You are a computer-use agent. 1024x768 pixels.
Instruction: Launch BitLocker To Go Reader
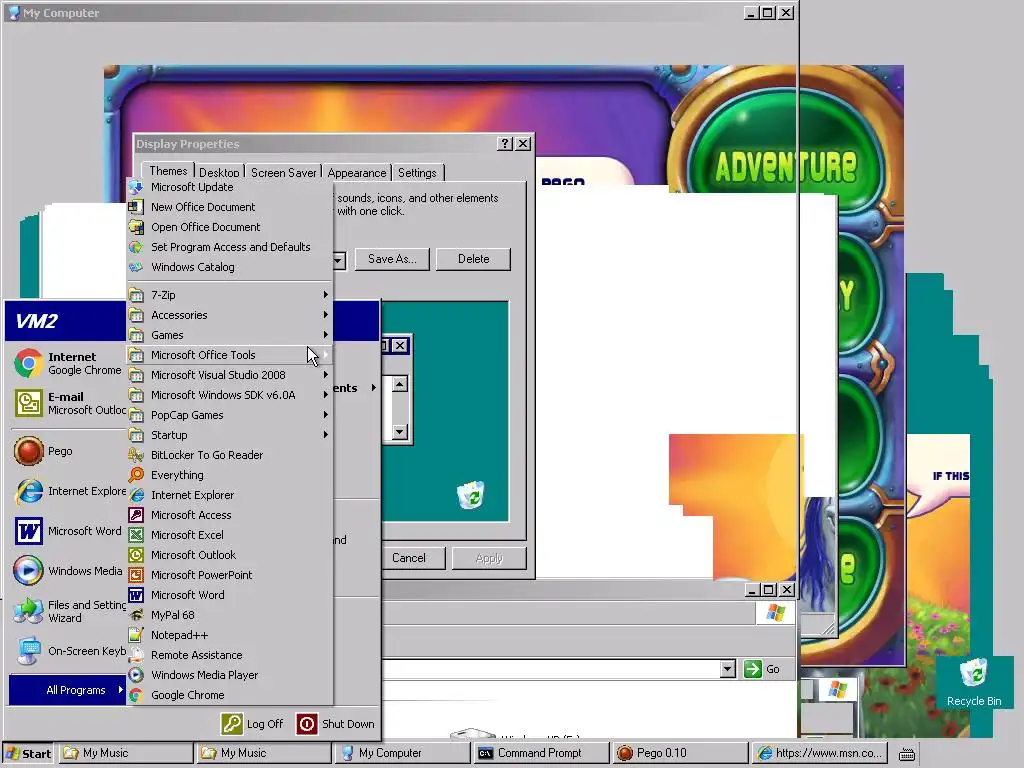click(230, 455)
